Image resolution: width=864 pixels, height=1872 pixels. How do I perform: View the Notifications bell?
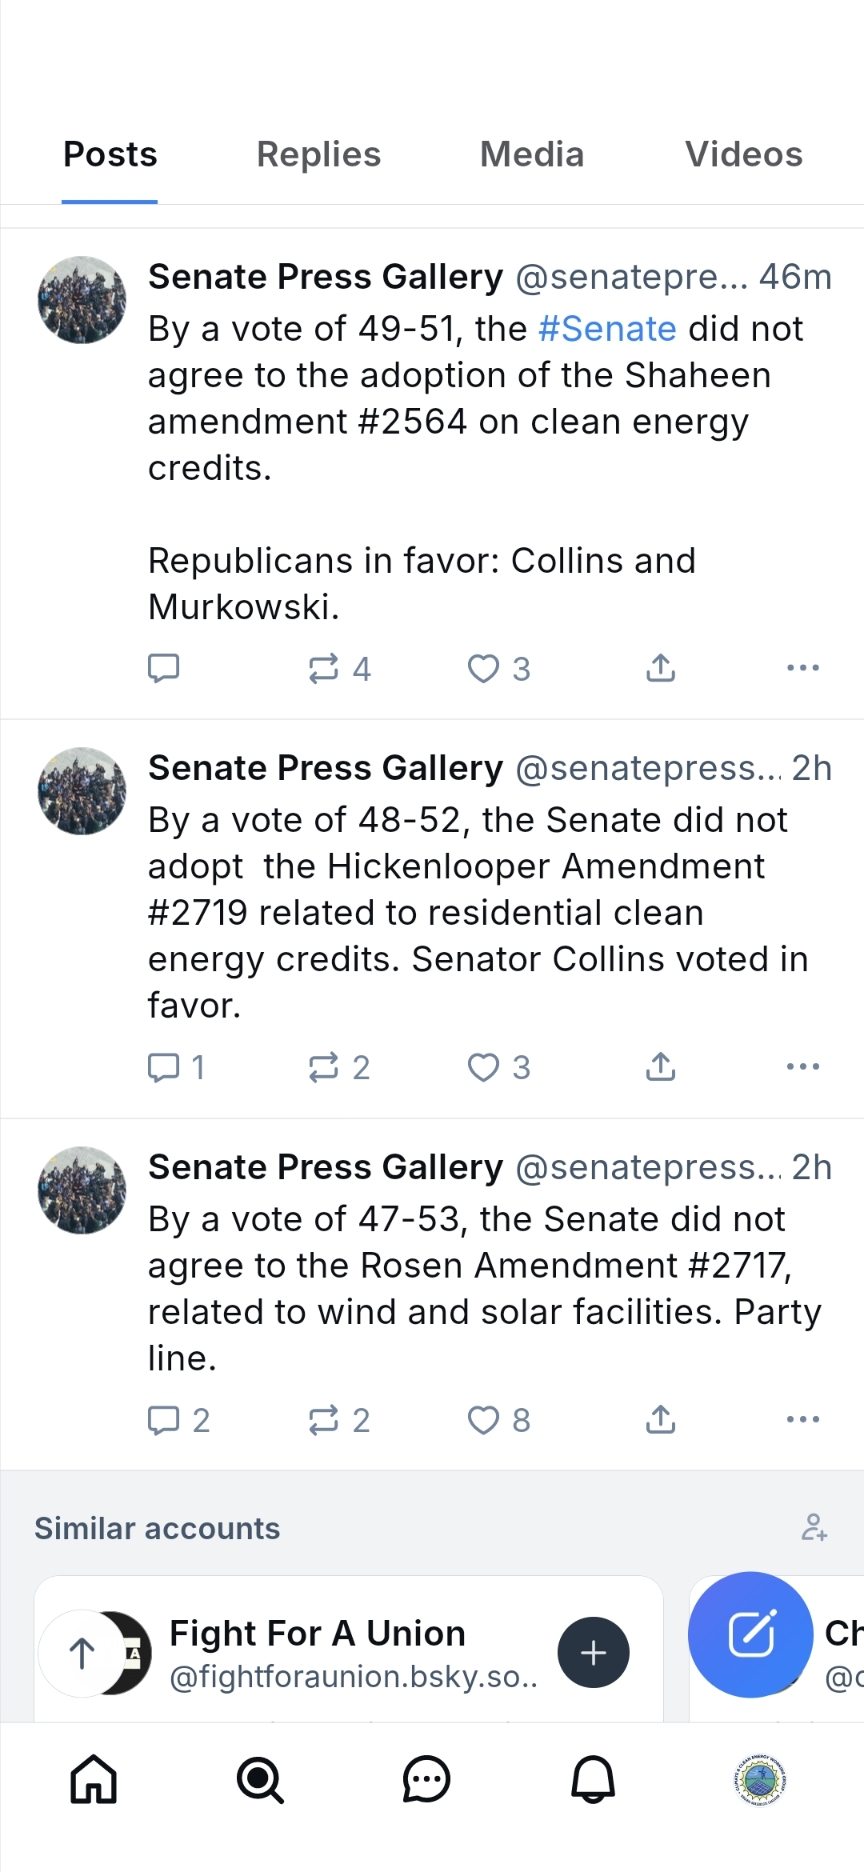(593, 1780)
